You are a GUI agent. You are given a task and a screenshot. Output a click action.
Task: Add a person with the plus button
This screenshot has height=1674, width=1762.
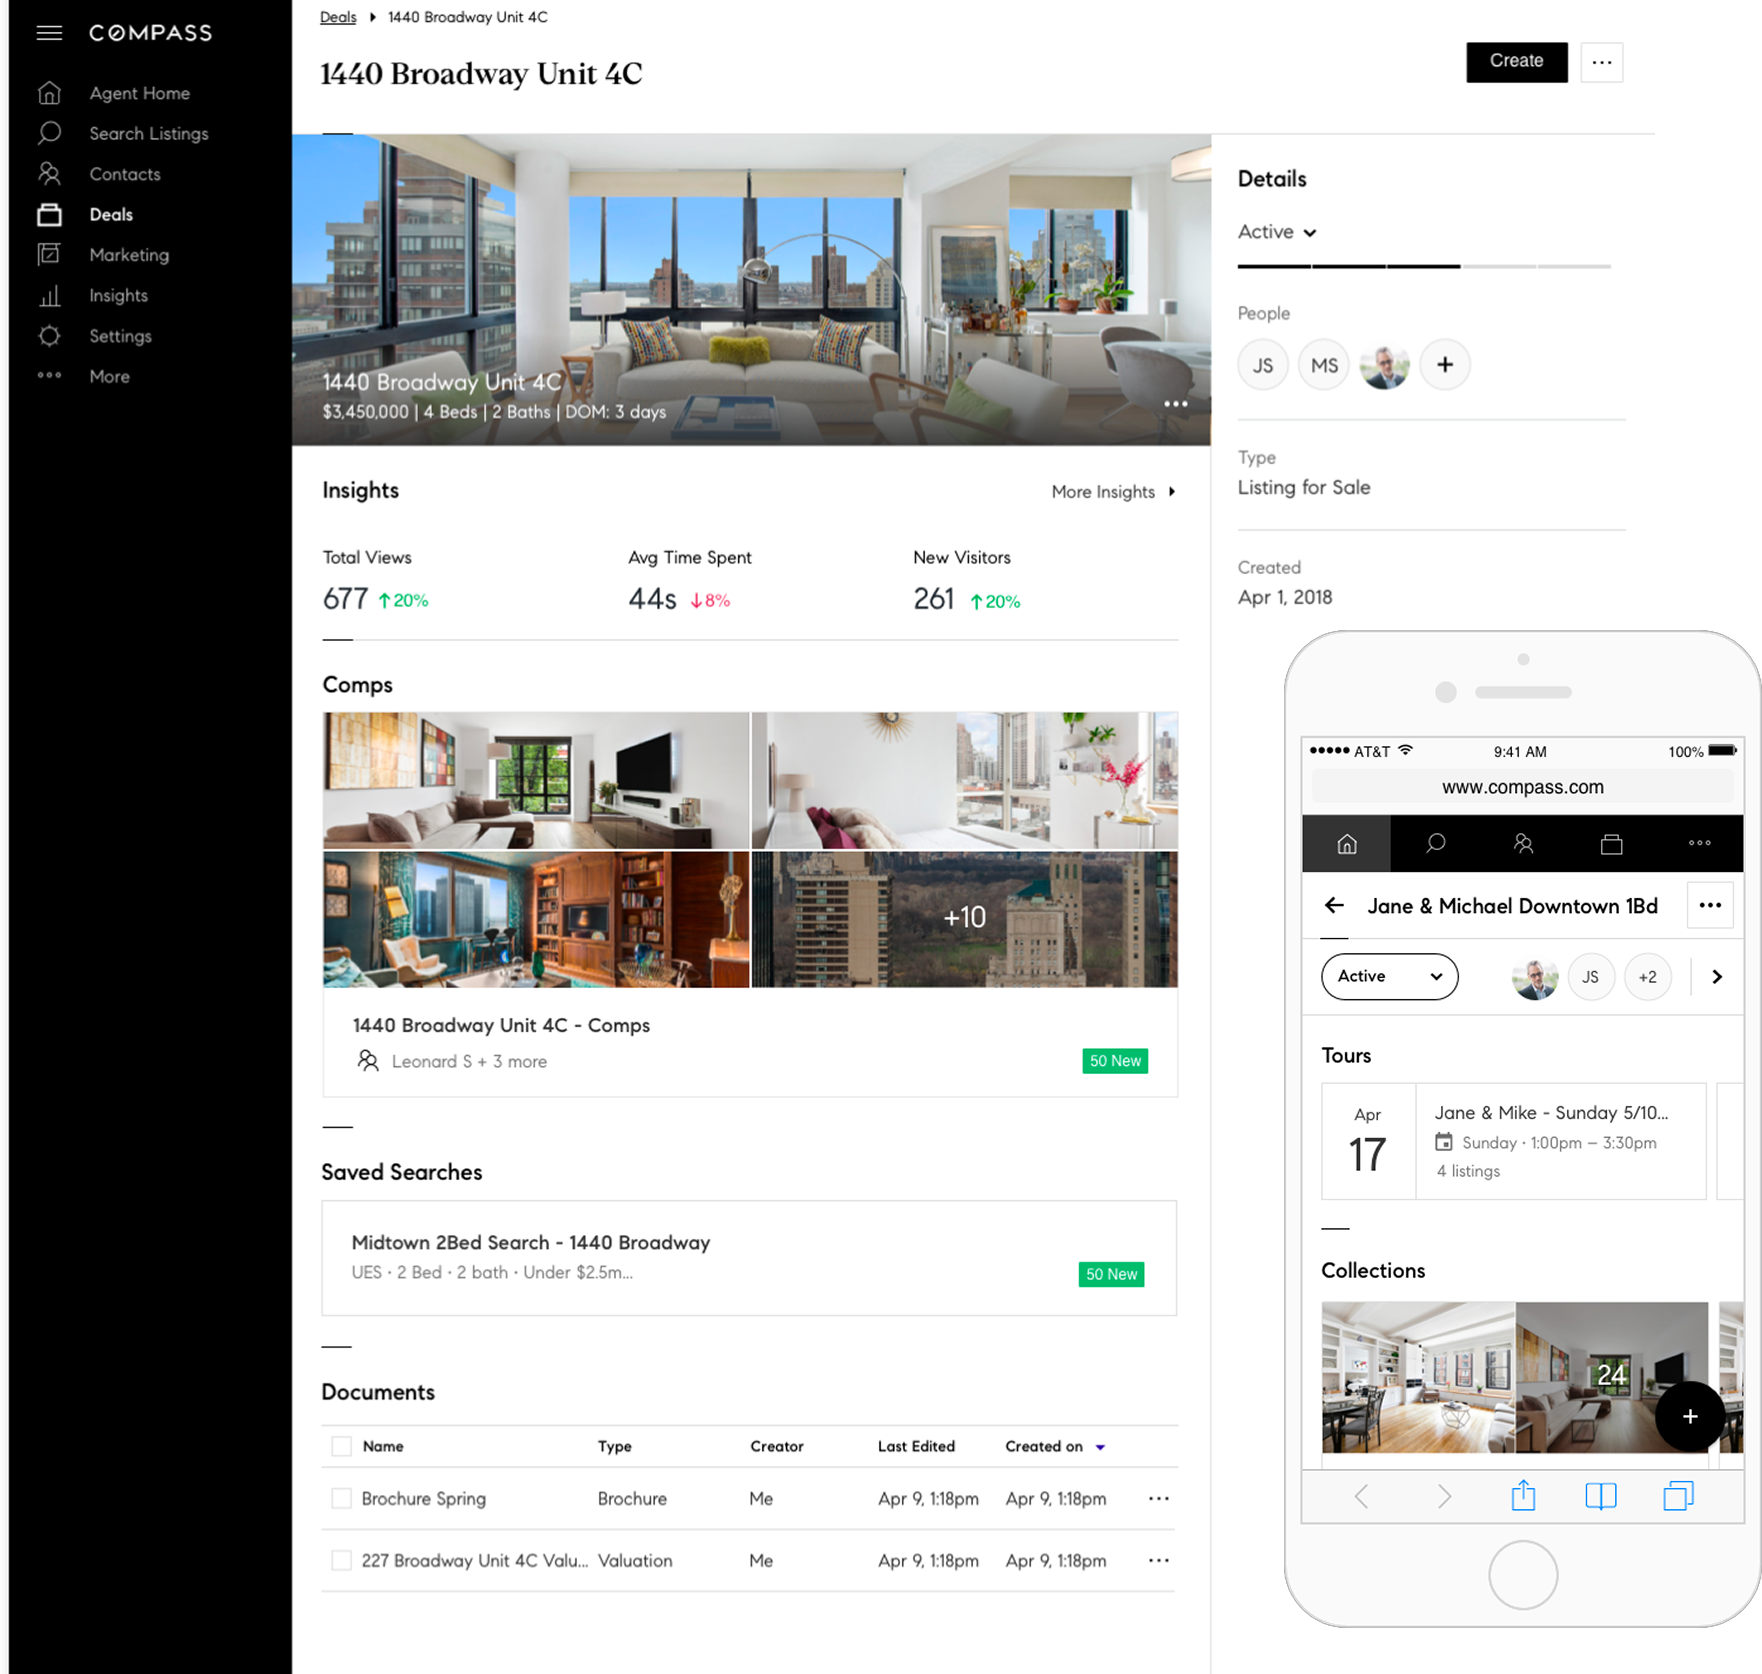pyautogui.click(x=1445, y=365)
